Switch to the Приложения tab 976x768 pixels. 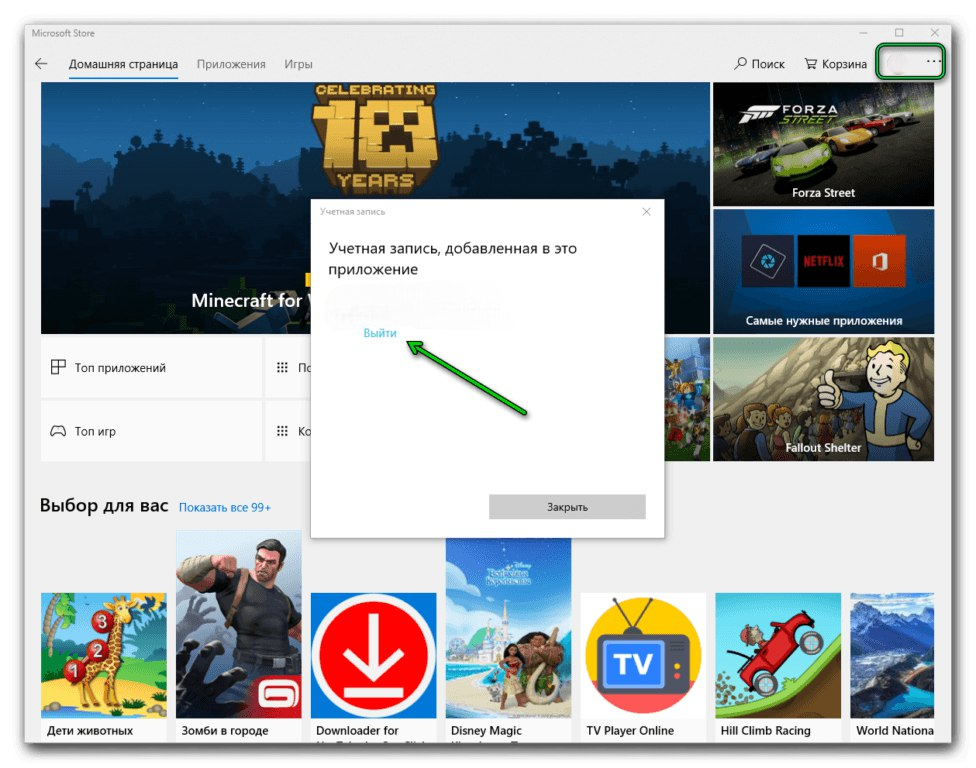pos(231,64)
